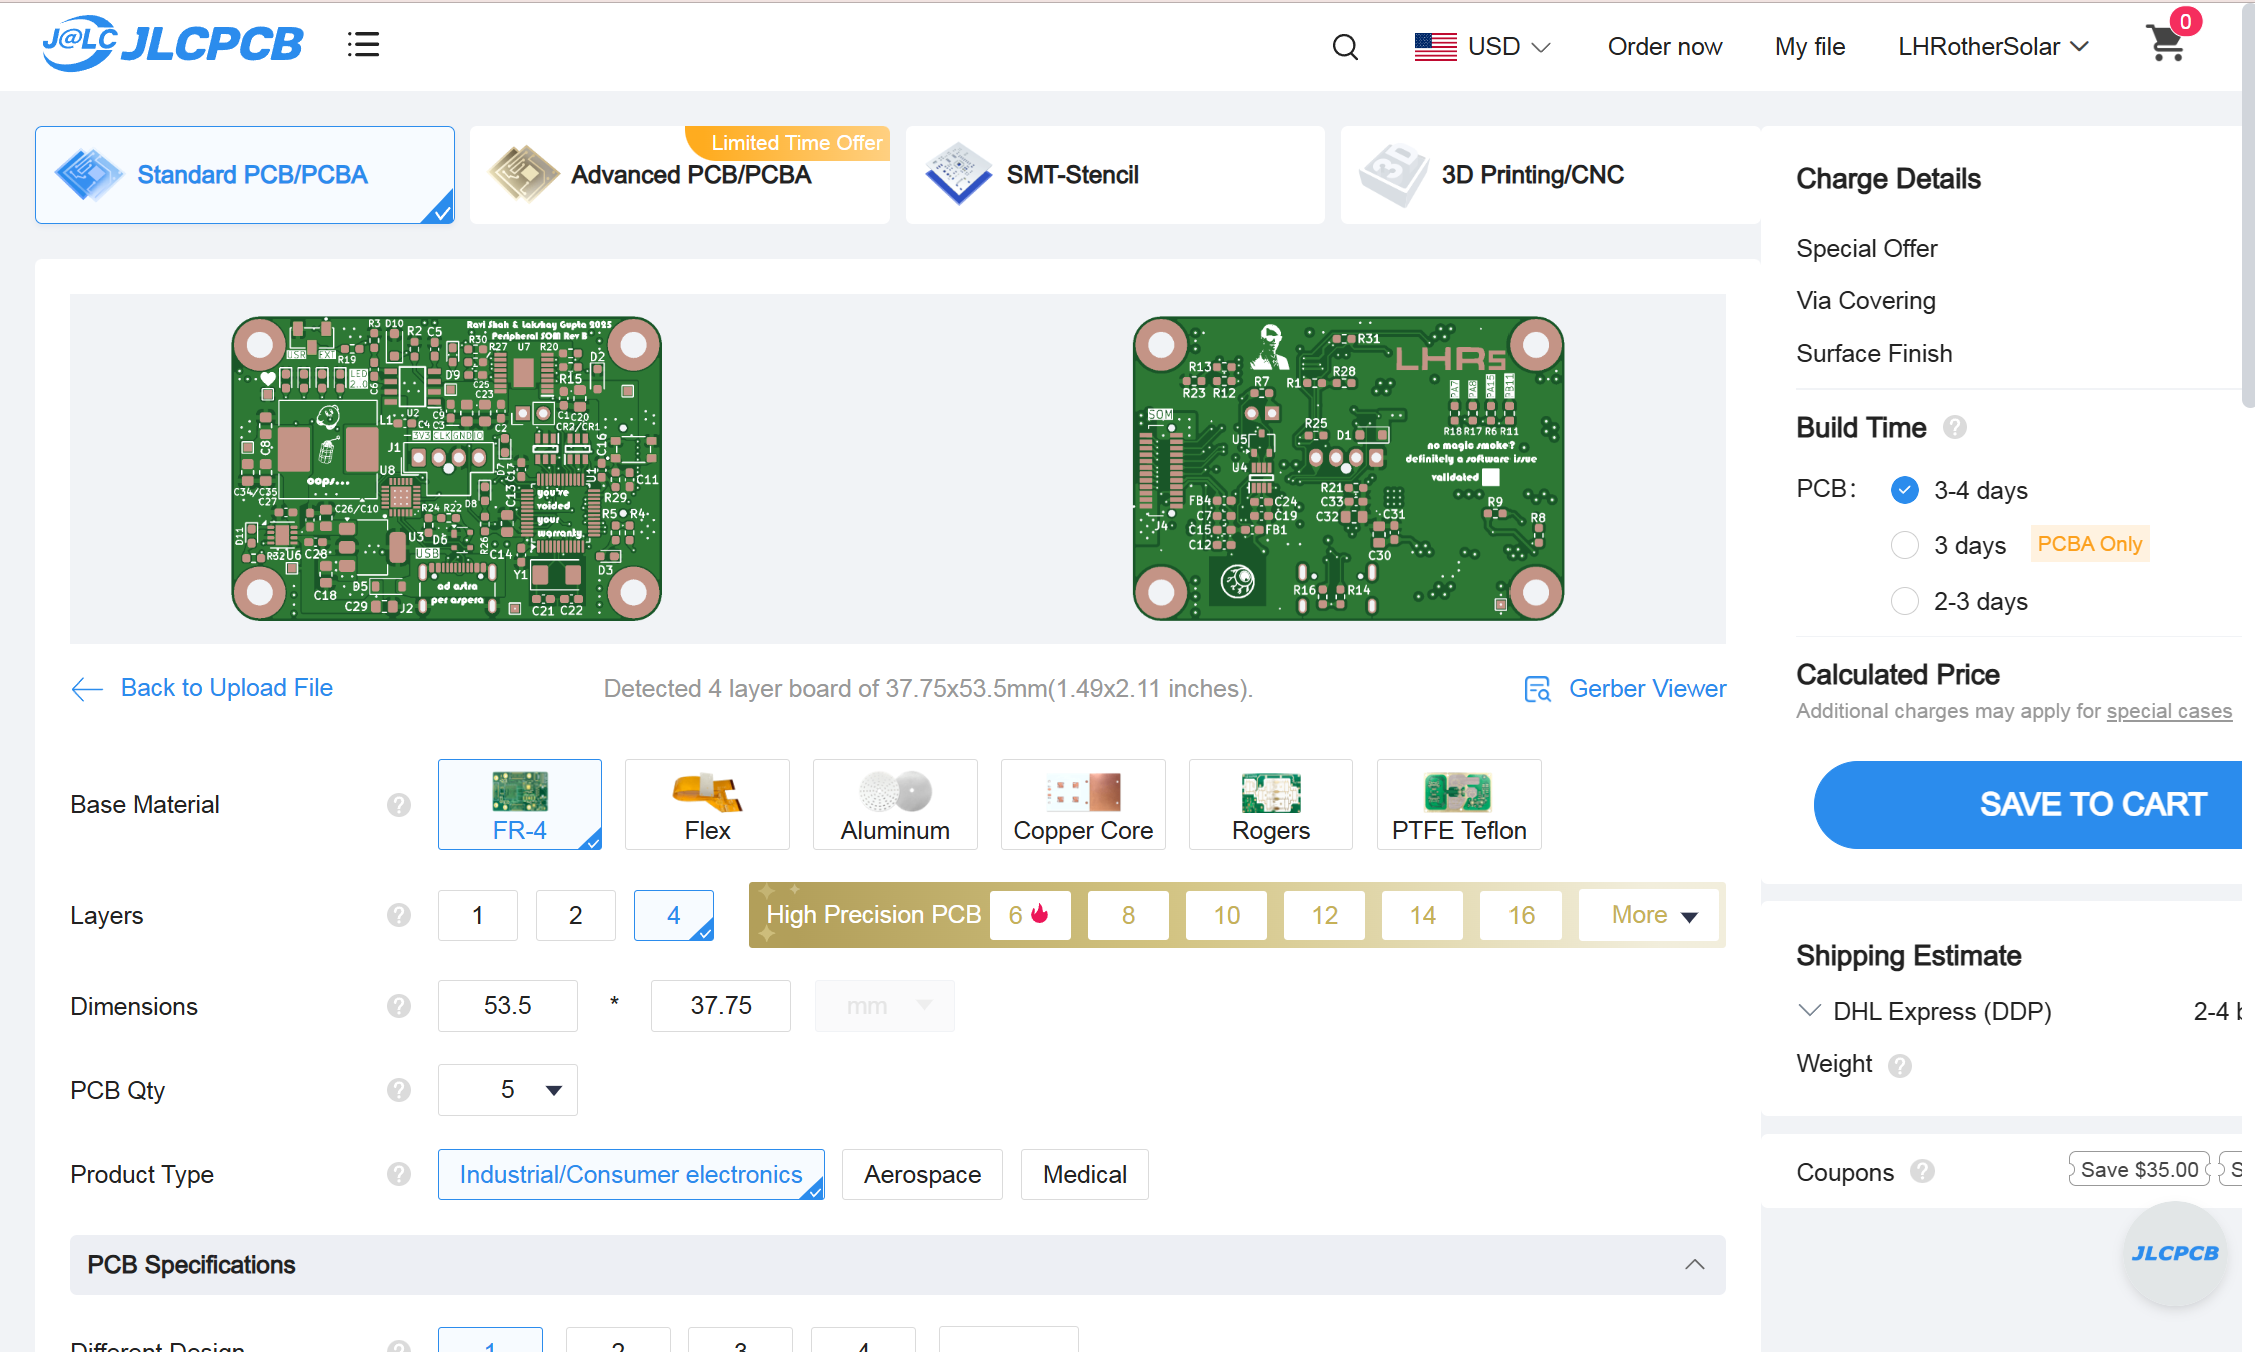Screen dimensions: 2255x1352
Task: Open the search magnifier icon
Action: pyautogui.click(x=1345, y=46)
